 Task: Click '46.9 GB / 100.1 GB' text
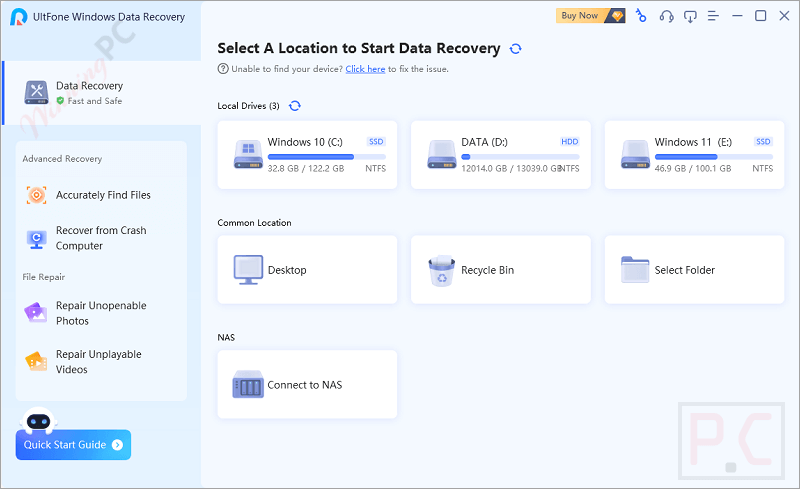[x=693, y=168]
